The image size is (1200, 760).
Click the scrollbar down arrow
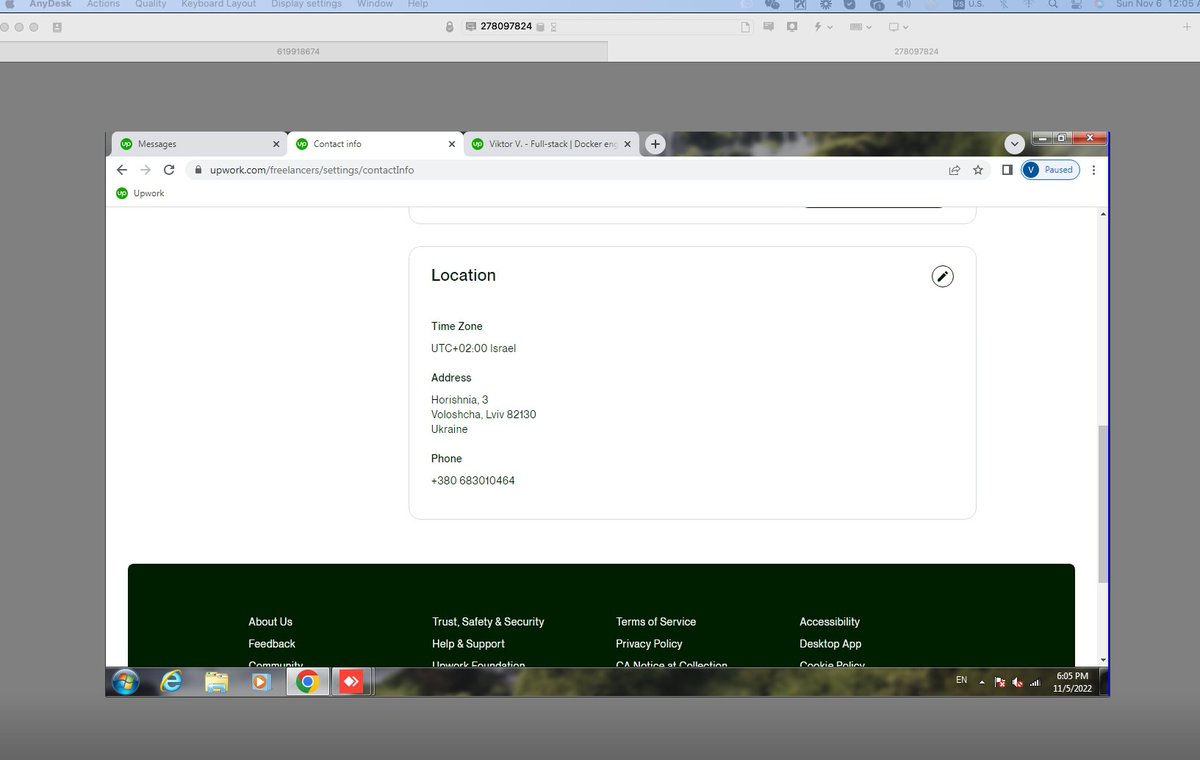pos(1103,660)
